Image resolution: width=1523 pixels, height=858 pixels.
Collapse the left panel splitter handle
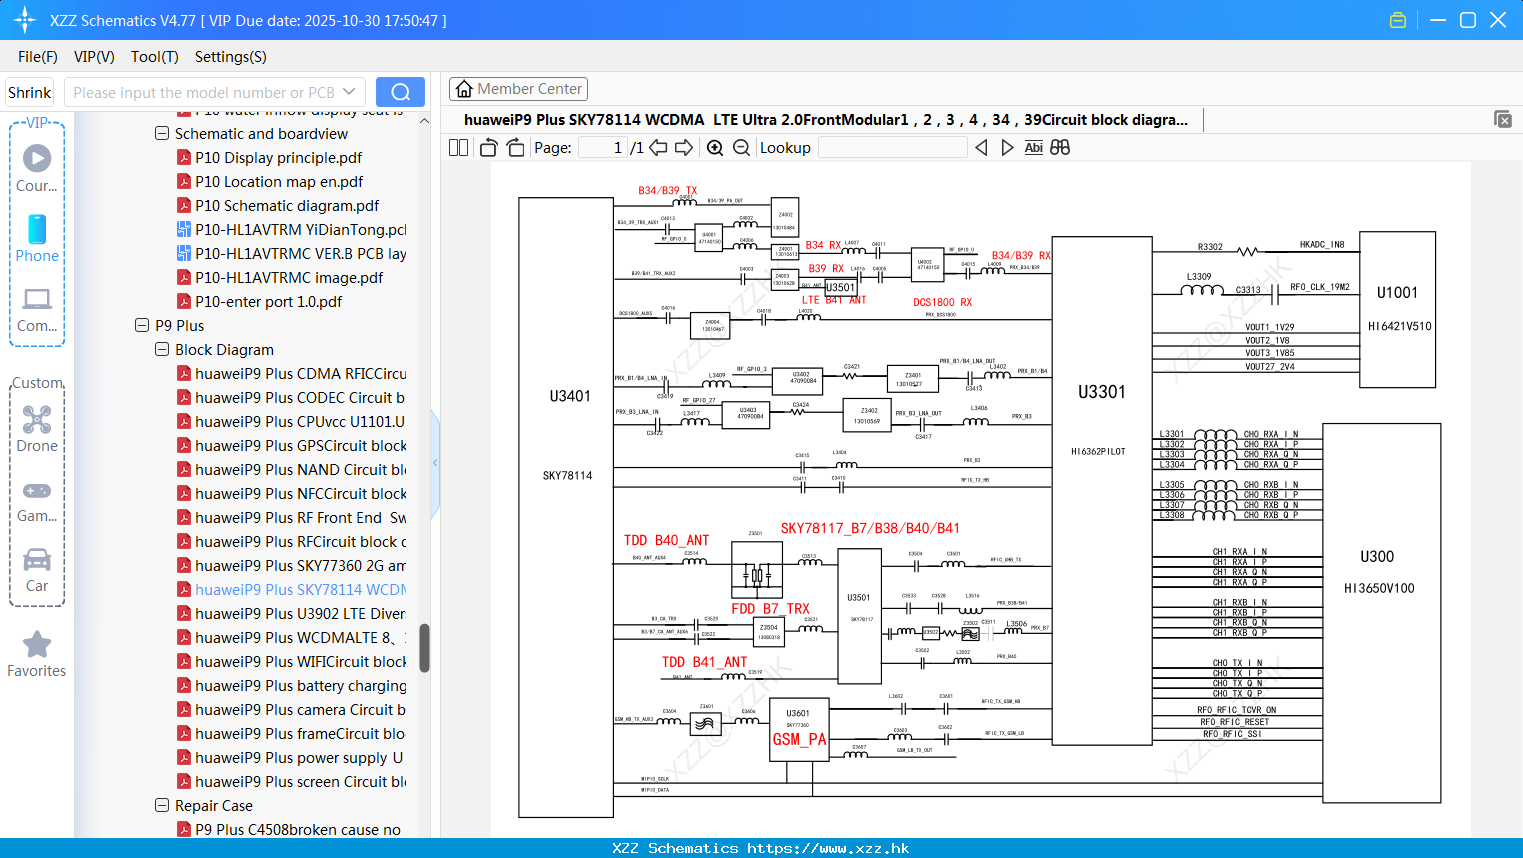pos(435,462)
